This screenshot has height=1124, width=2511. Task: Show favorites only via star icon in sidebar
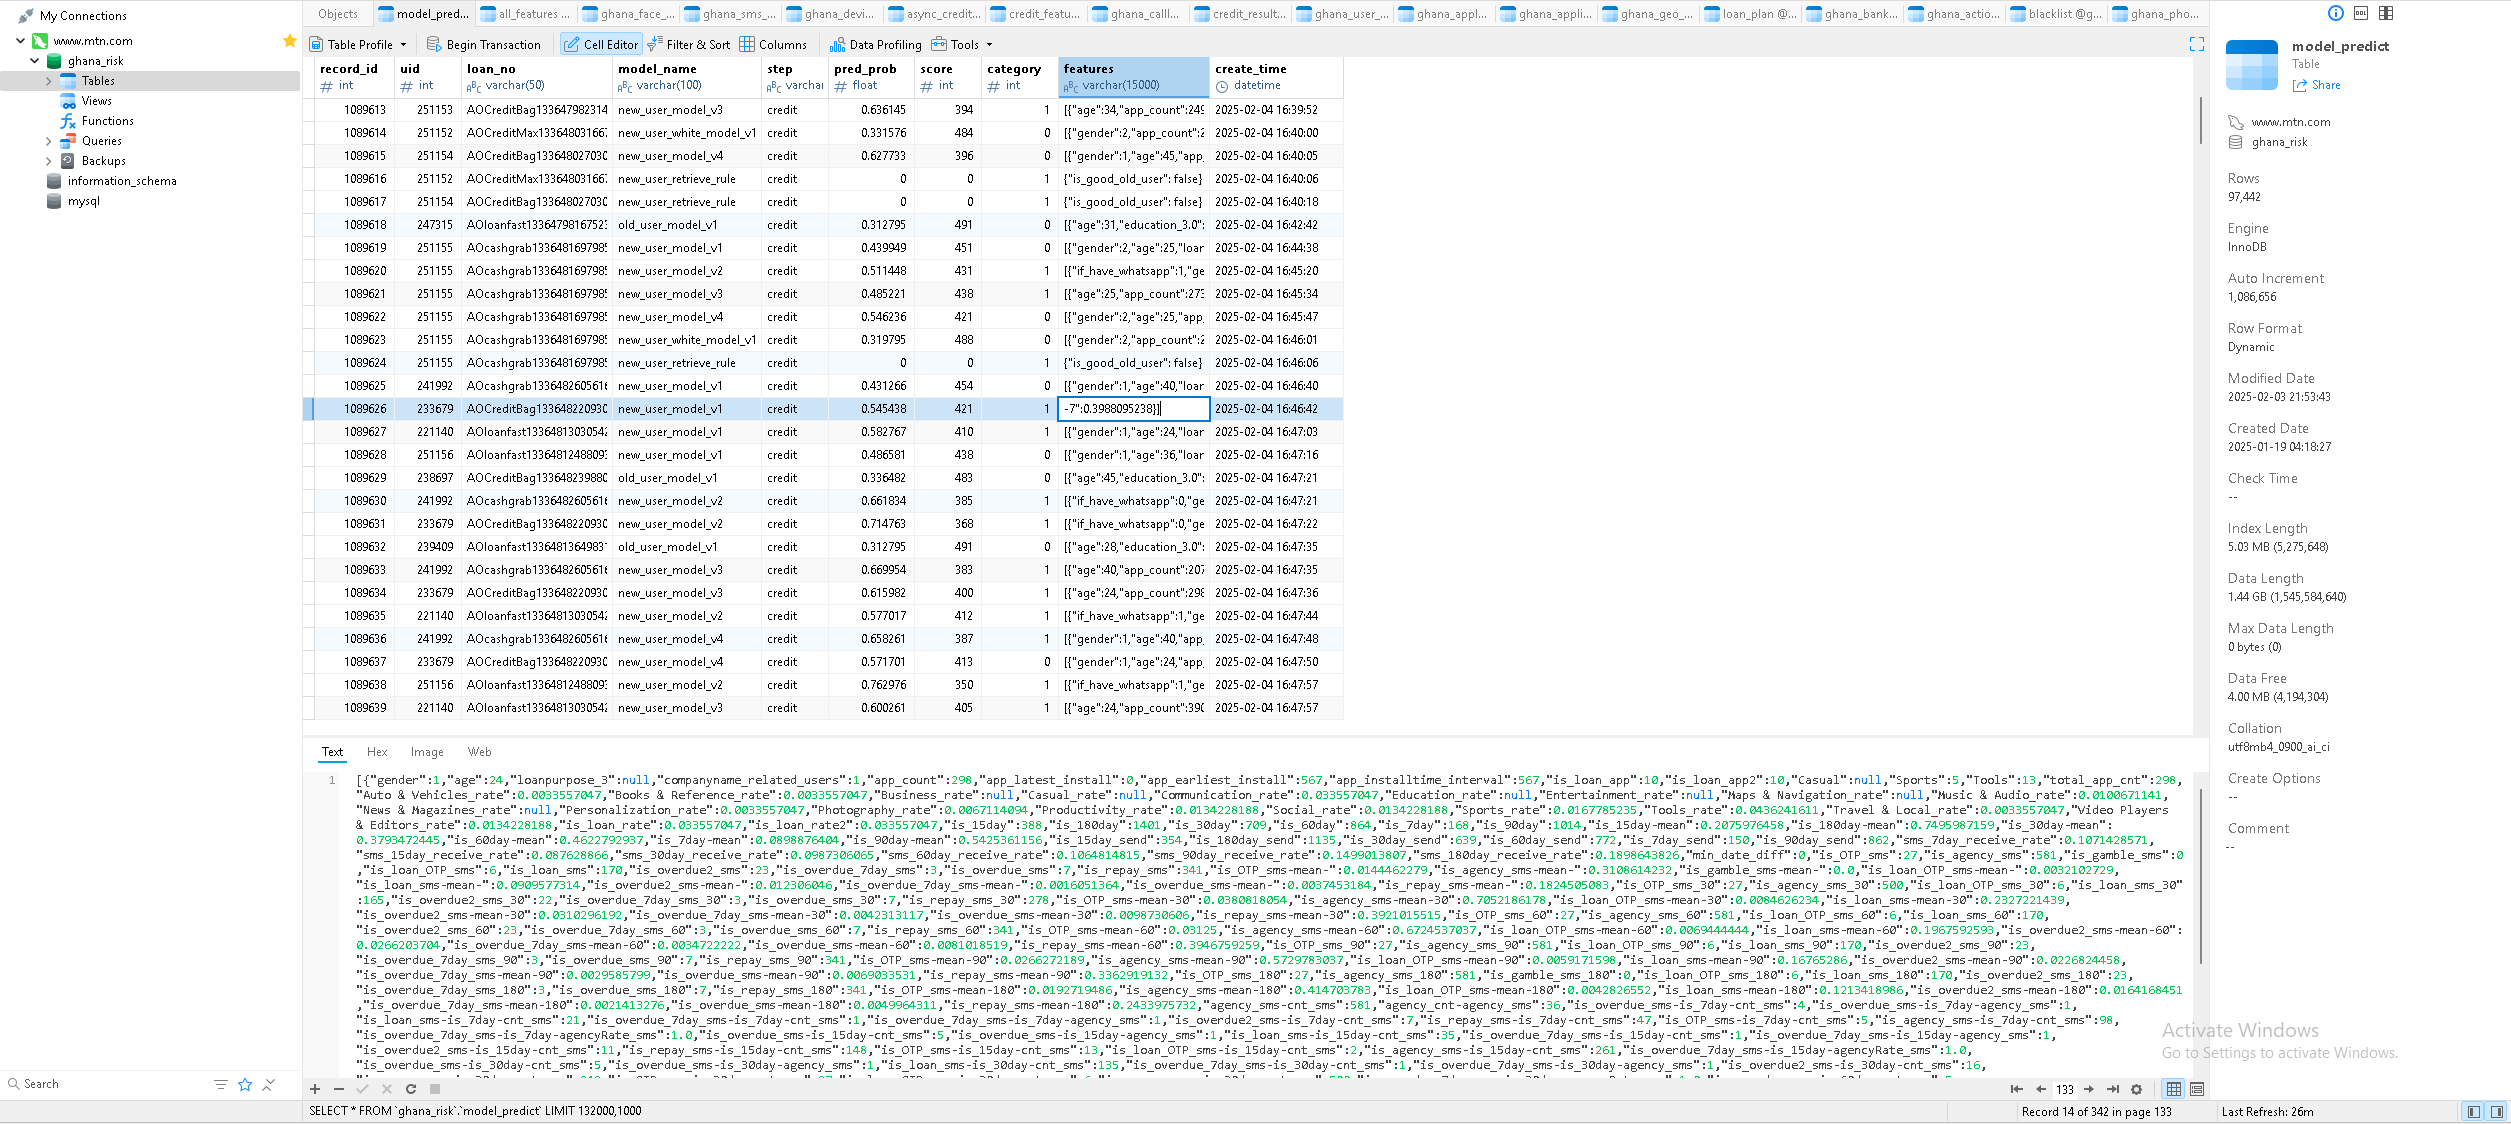pos(245,1084)
